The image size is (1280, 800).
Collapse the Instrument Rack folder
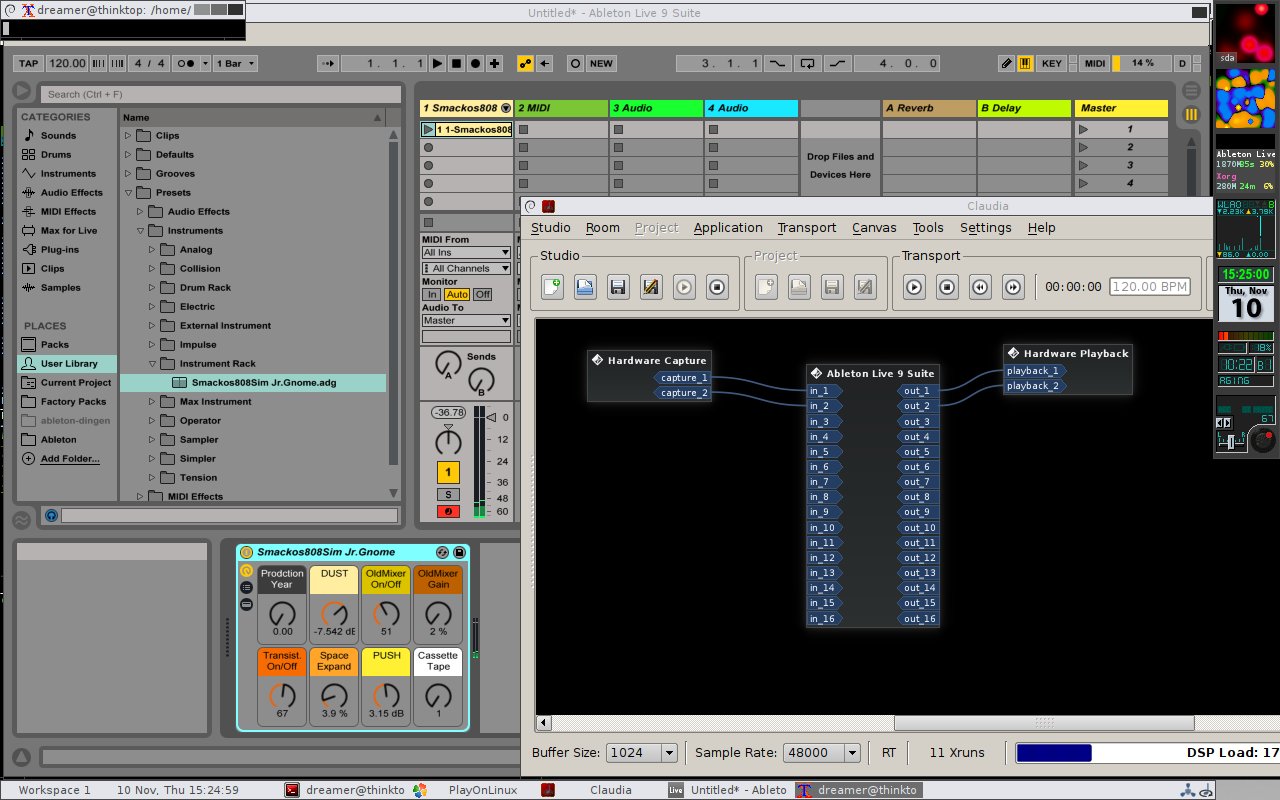point(151,363)
